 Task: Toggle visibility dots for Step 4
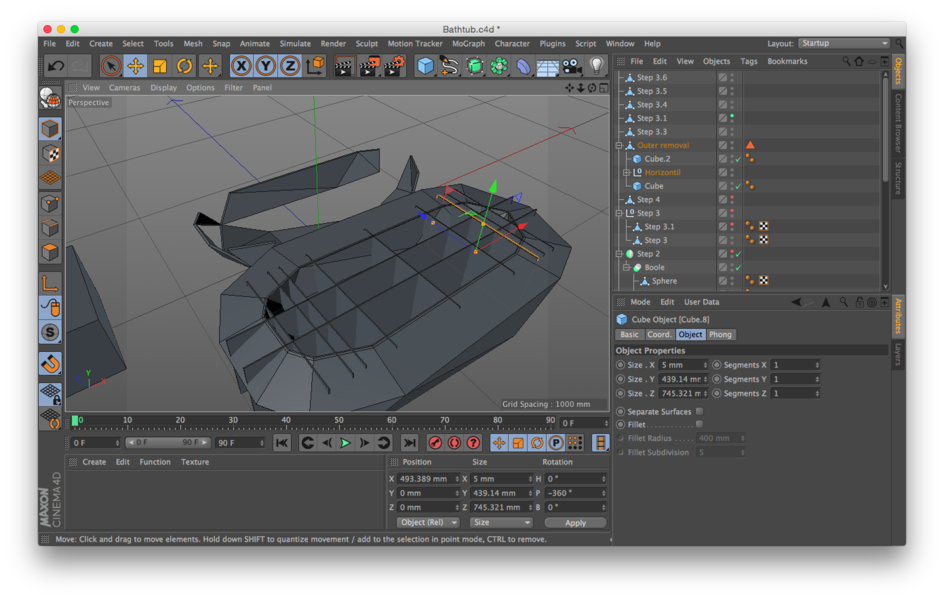(x=733, y=200)
